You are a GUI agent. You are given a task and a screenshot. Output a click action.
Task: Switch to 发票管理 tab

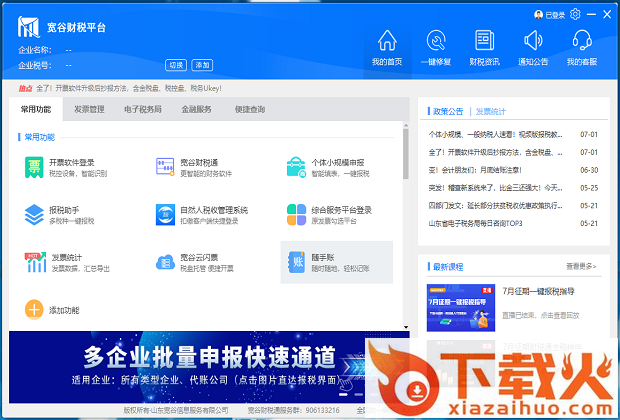(x=89, y=109)
